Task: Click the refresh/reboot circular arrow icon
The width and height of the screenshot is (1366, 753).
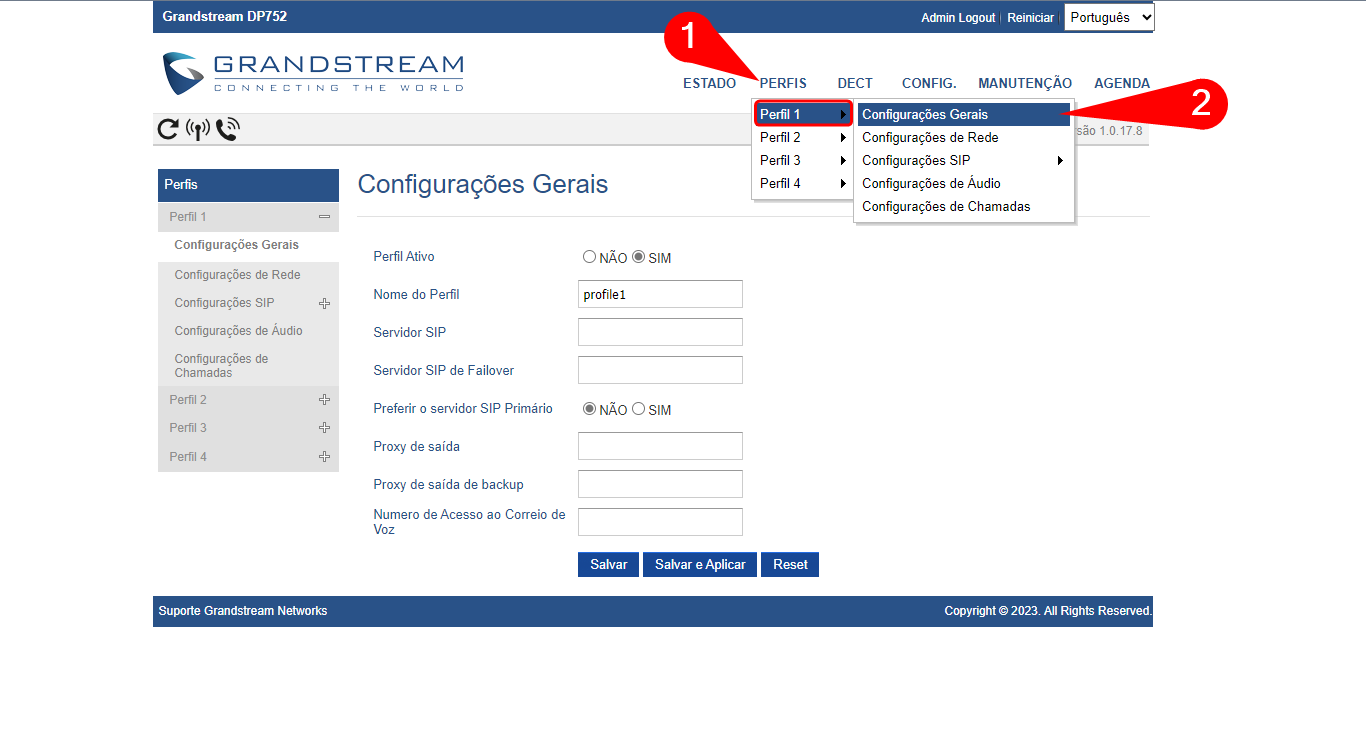Action: [168, 129]
